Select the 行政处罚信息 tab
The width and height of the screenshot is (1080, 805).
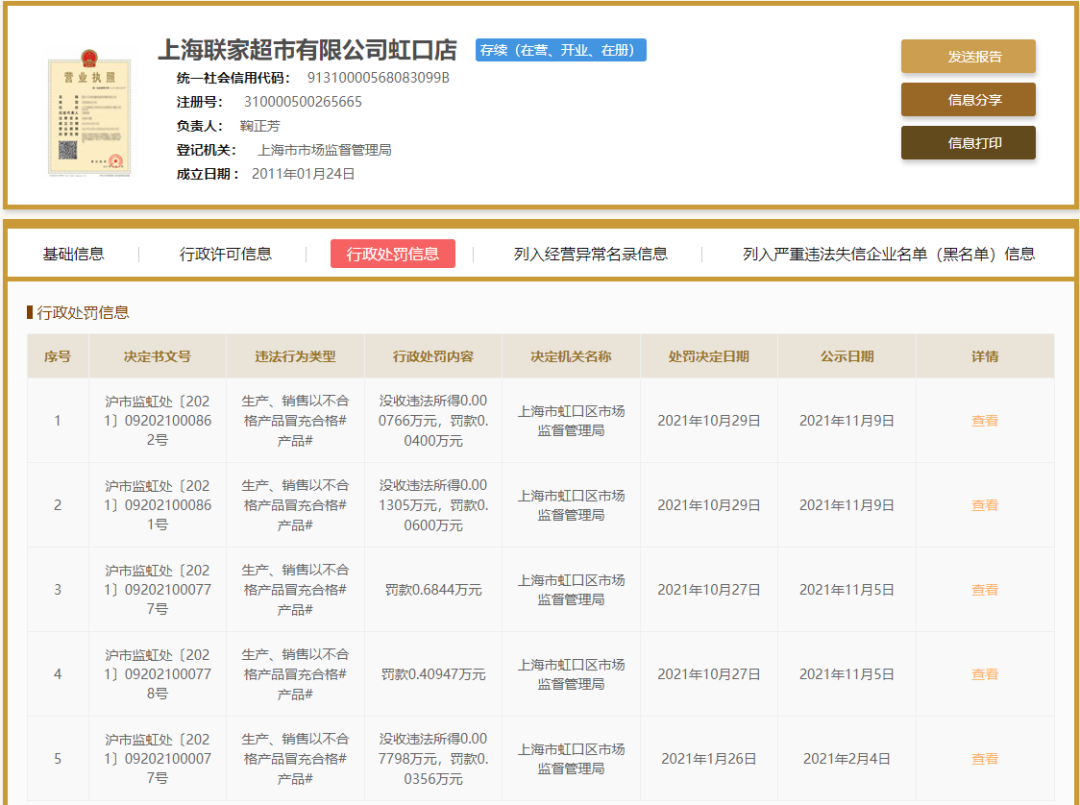pyautogui.click(x=393, y=254)
